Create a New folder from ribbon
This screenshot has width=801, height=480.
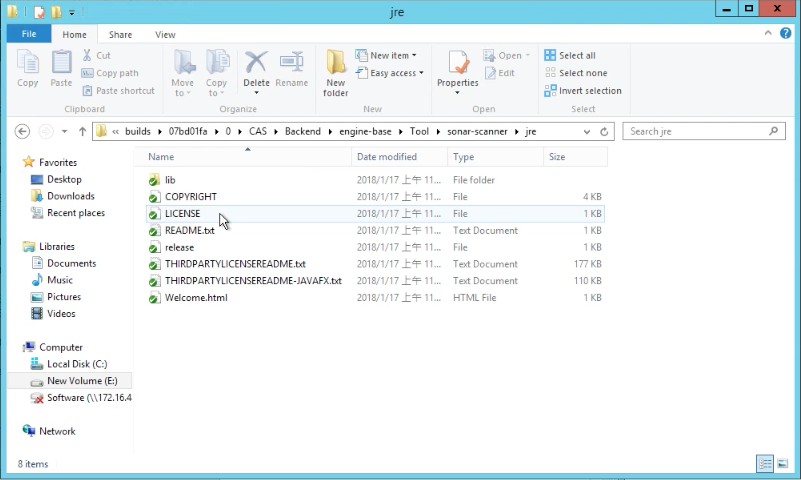(x=336, y=73)
